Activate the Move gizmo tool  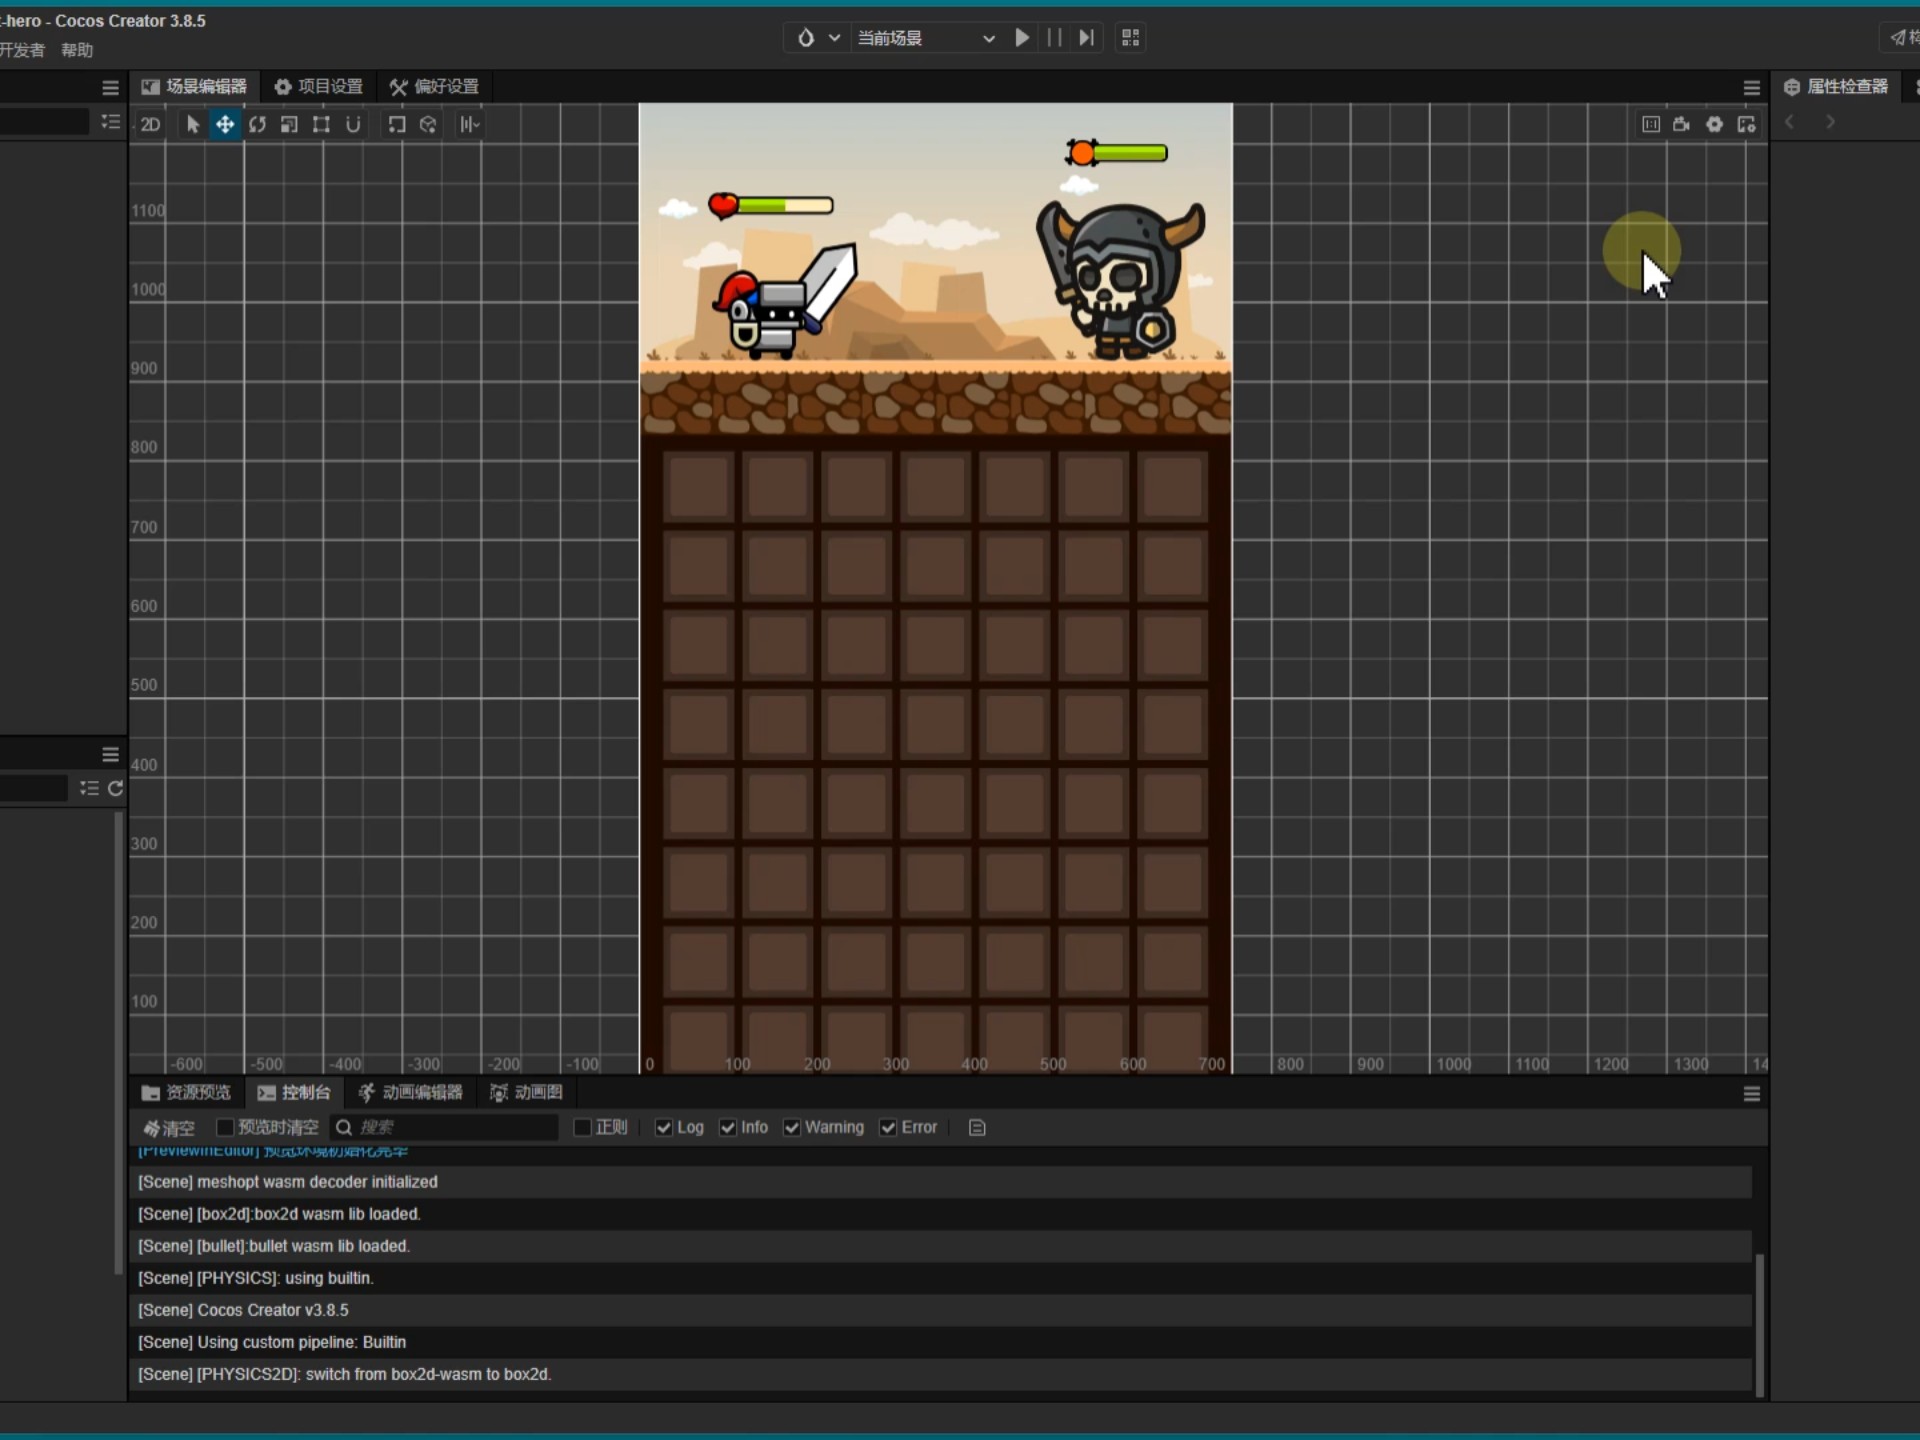click(225, 124)
